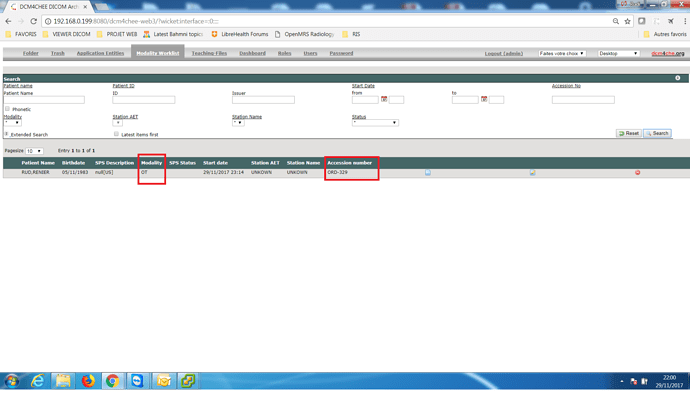The width and height of the screenshot is (690, 396).
Task: Check the Latest items first box
Action: click(116, 134)
